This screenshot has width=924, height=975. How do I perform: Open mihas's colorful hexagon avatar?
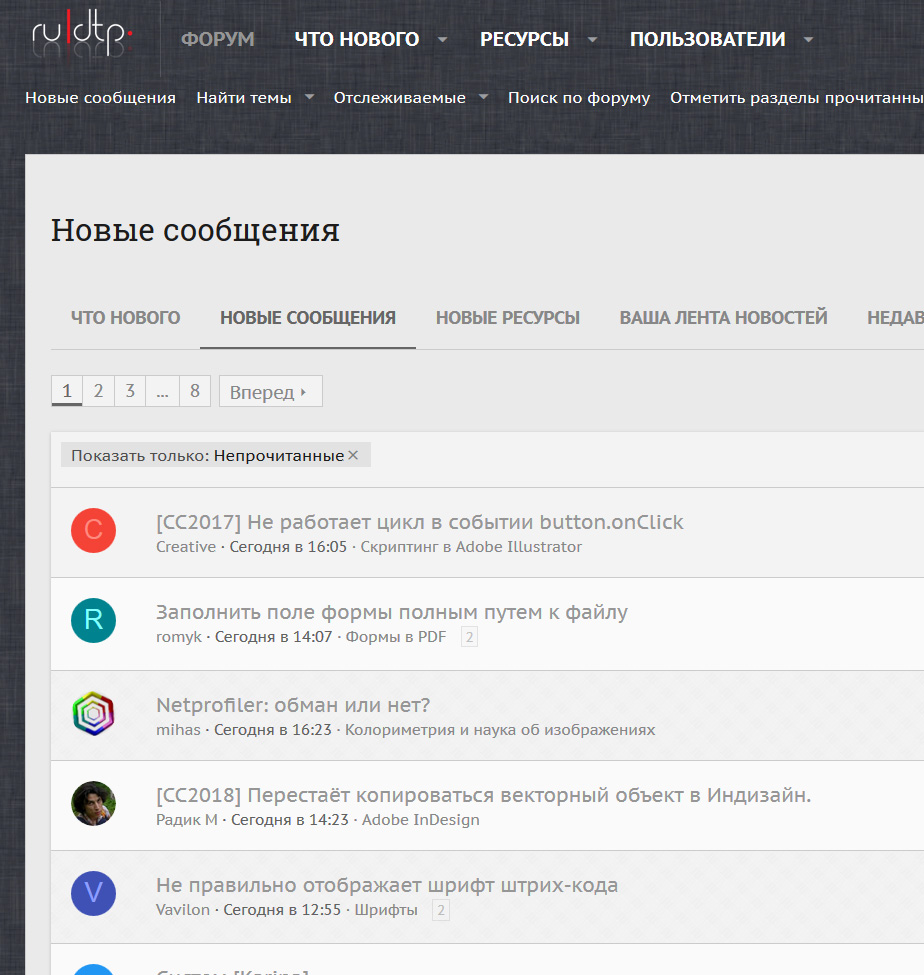93,713
